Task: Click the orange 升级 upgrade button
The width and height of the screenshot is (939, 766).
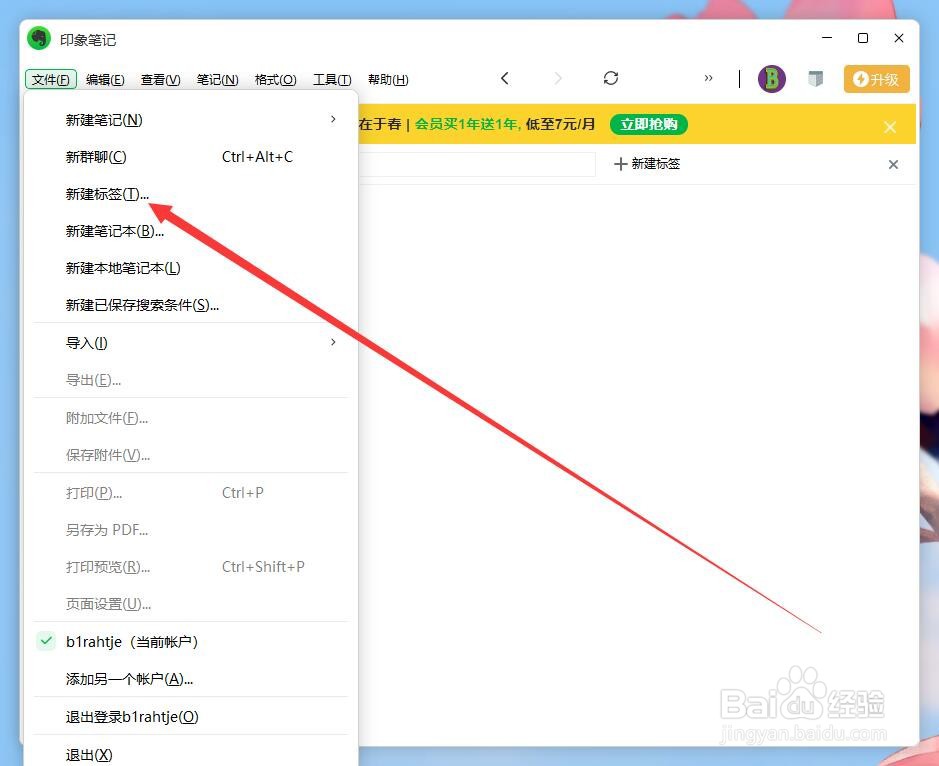Action: coord(877,79)
